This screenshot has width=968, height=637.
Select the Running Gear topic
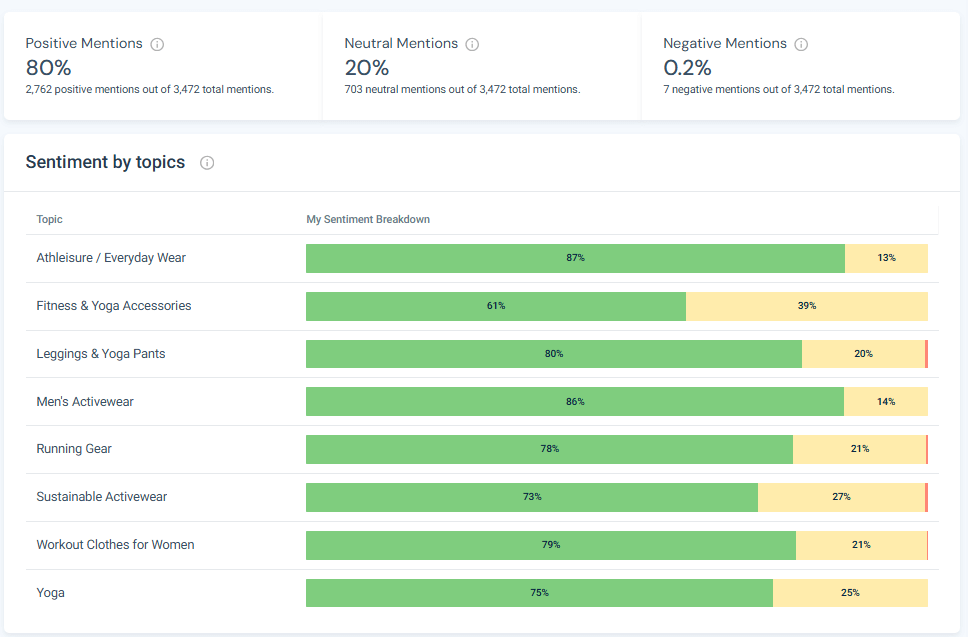tap(73, 449)
